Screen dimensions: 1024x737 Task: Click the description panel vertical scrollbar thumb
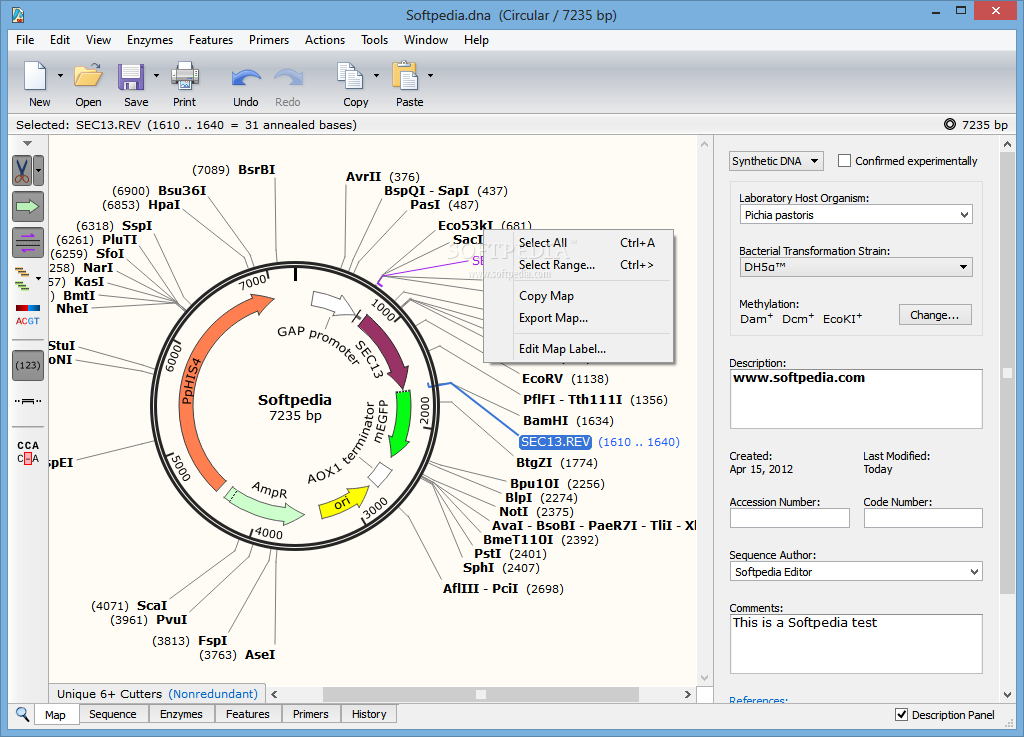tap(1007, 373)
